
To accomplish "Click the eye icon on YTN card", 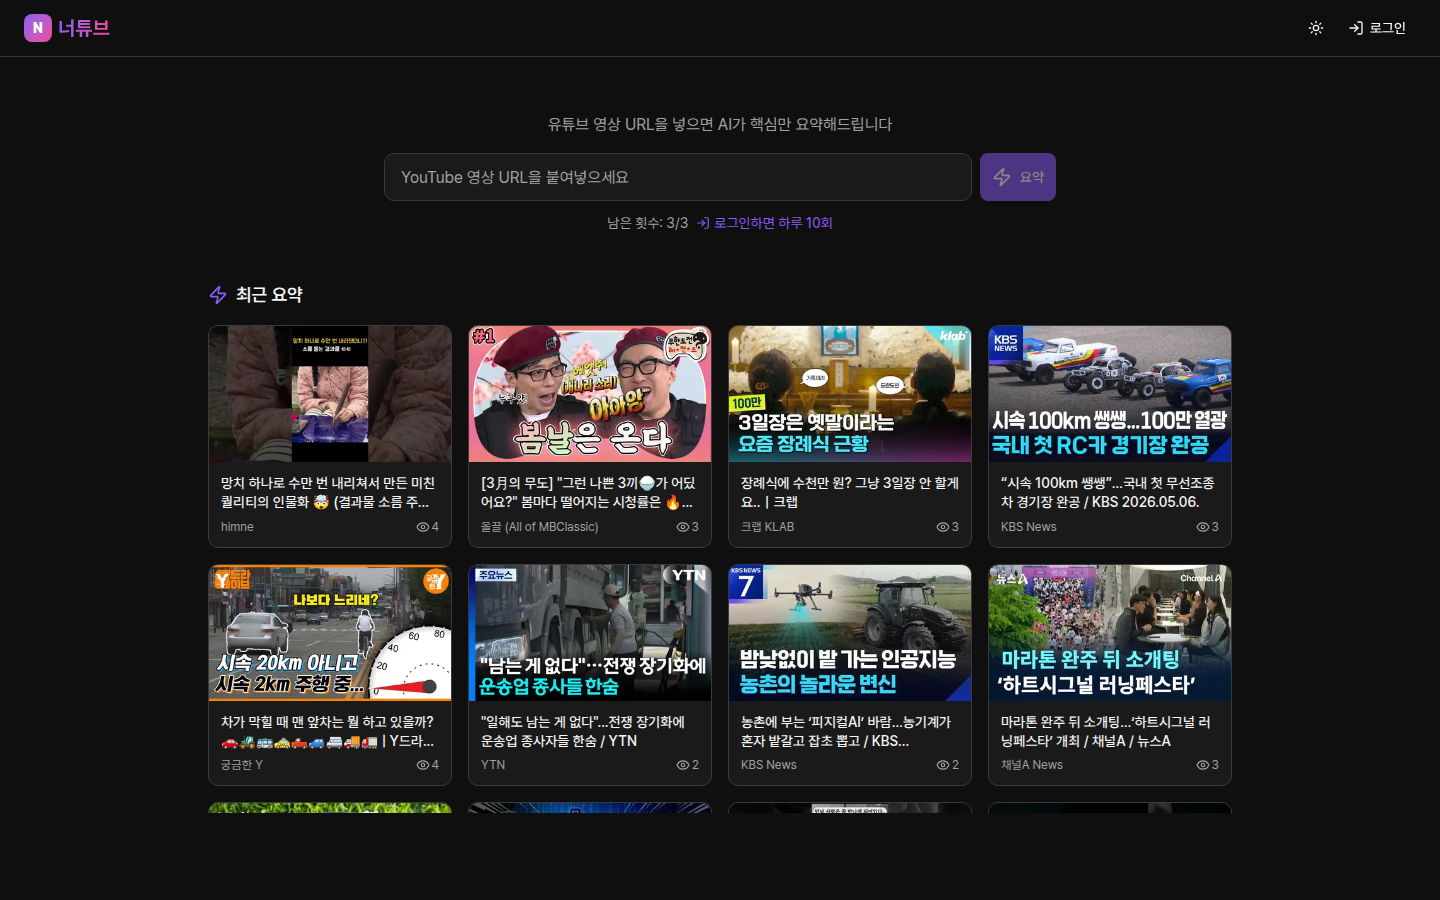I will click(x=683, y=765).
